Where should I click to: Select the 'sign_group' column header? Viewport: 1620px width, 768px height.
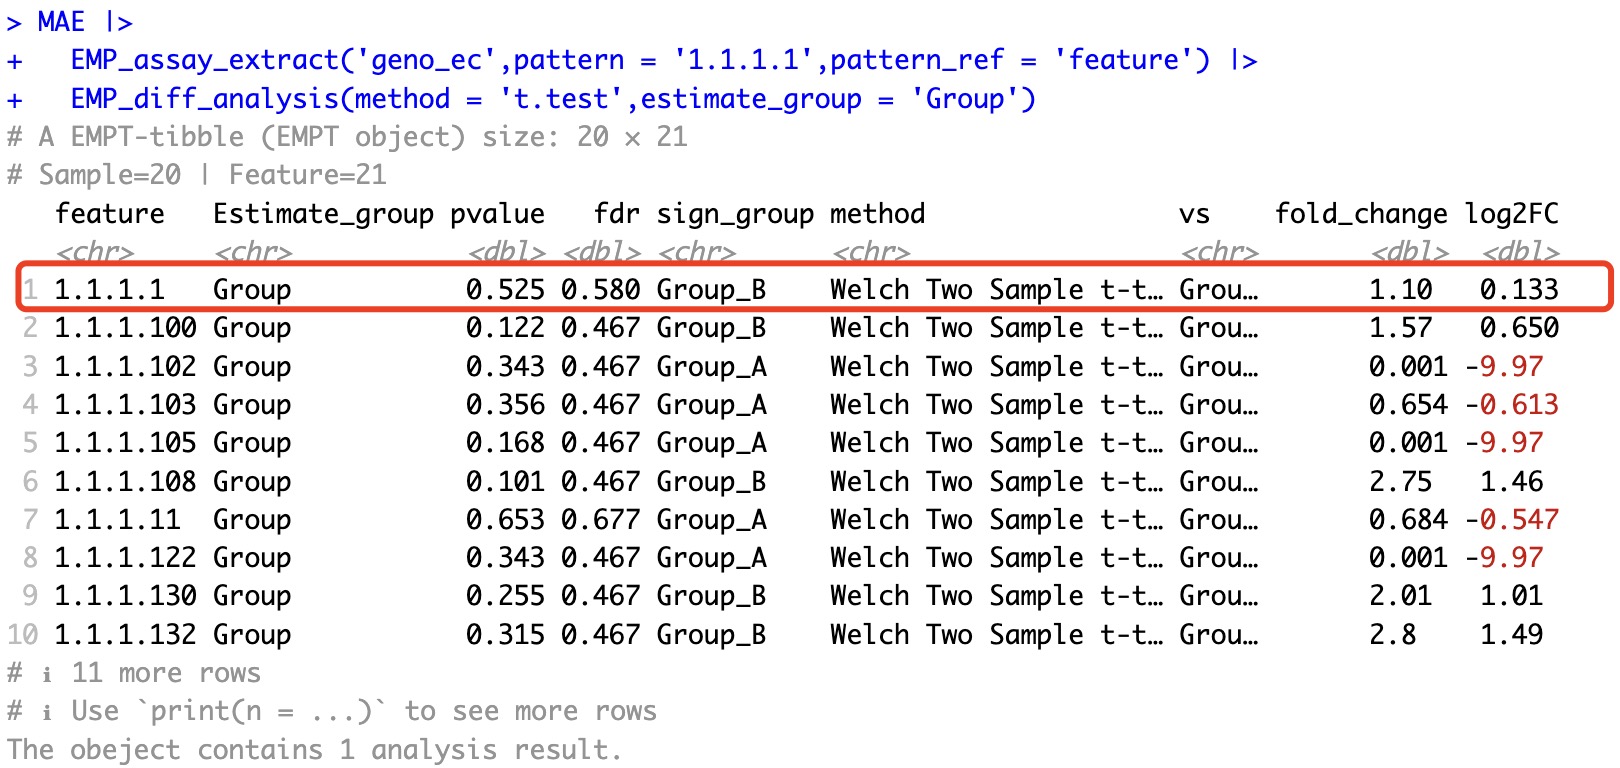[735, 214]
